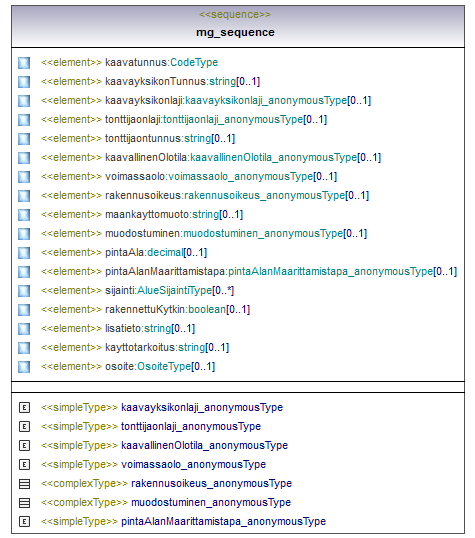Click the icon beside pintaAla decimal element
The height and width of the screenshot is (538, 475).
point(24,253)
